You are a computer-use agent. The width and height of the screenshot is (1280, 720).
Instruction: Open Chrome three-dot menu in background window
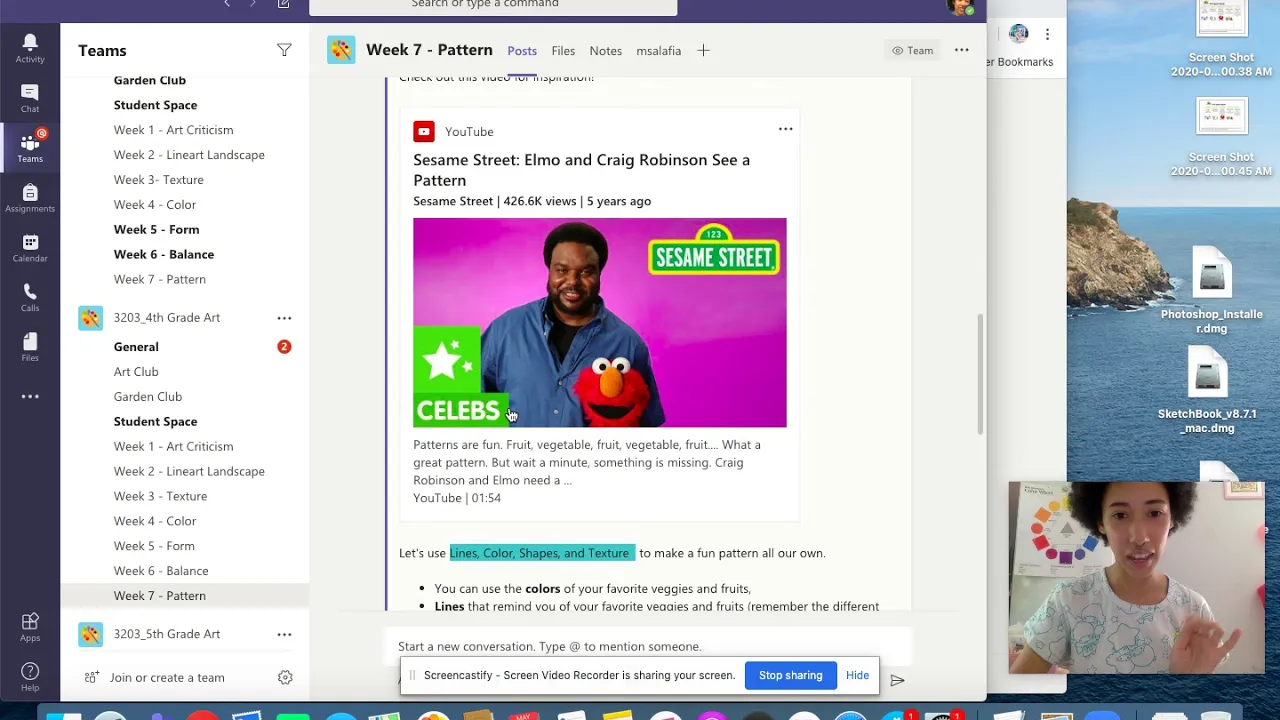[x=1047, y=34]
